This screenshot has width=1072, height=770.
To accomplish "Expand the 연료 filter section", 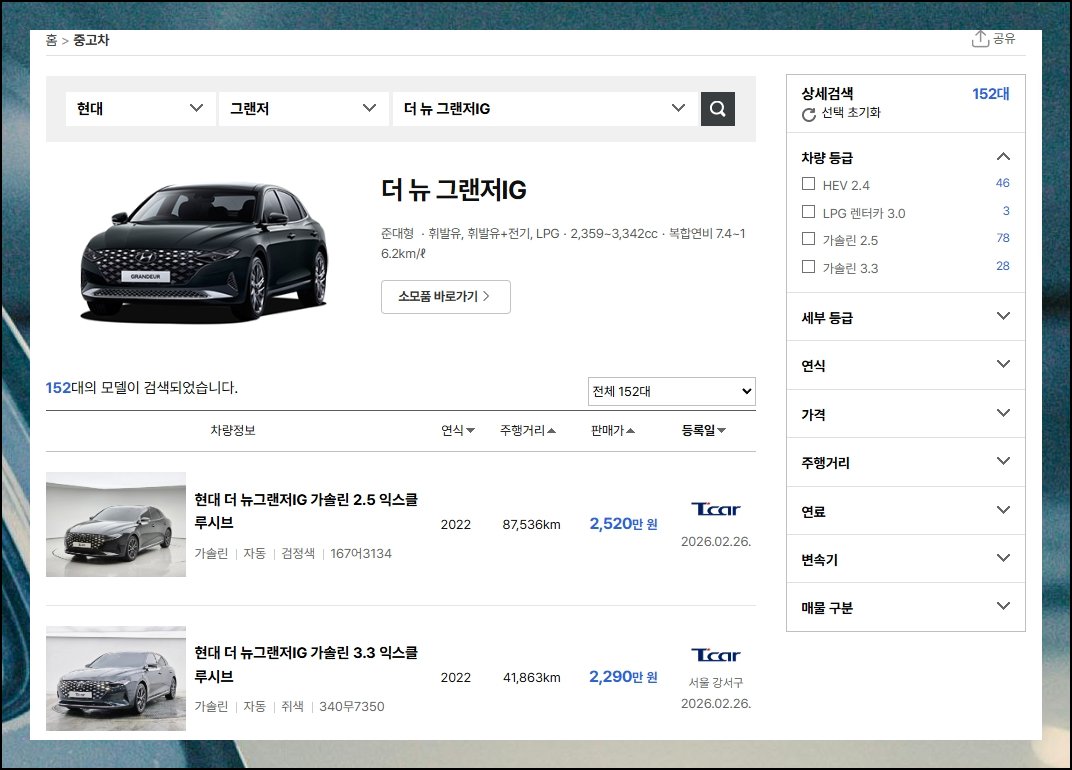I will (x=905, y=511).
